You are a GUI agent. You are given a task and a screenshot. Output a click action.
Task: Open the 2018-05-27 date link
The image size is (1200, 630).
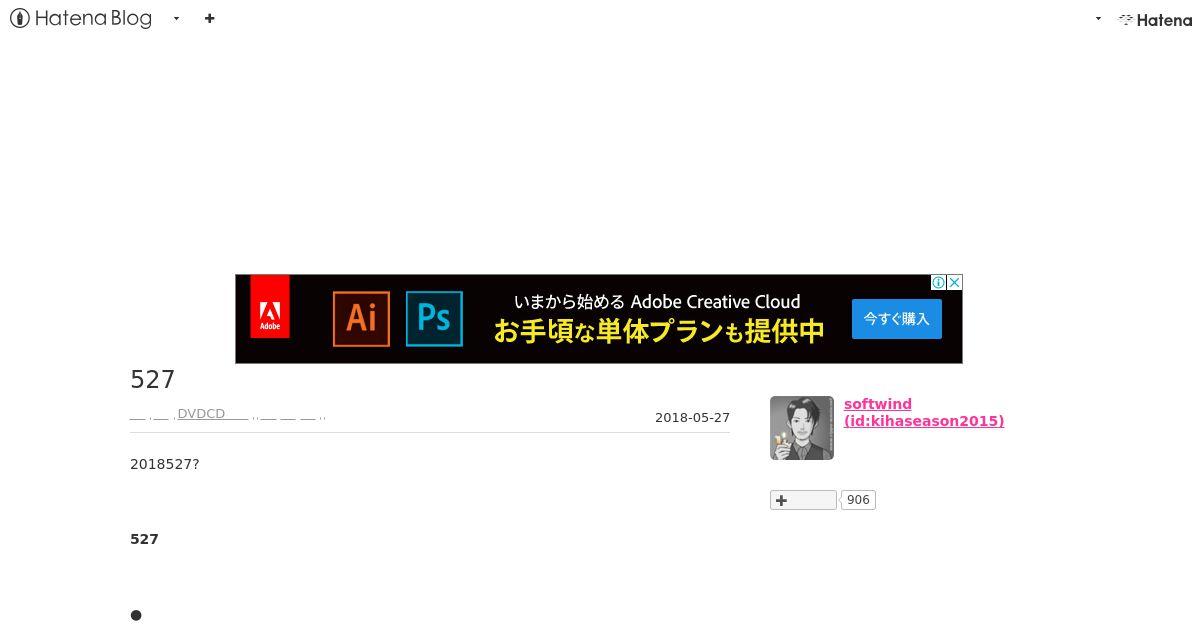(692, 418)
